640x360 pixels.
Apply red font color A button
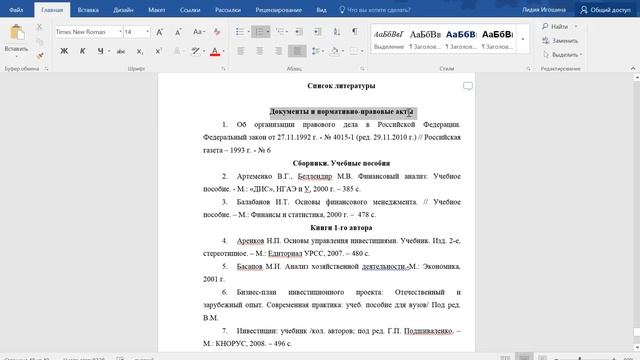pos(215,51)
